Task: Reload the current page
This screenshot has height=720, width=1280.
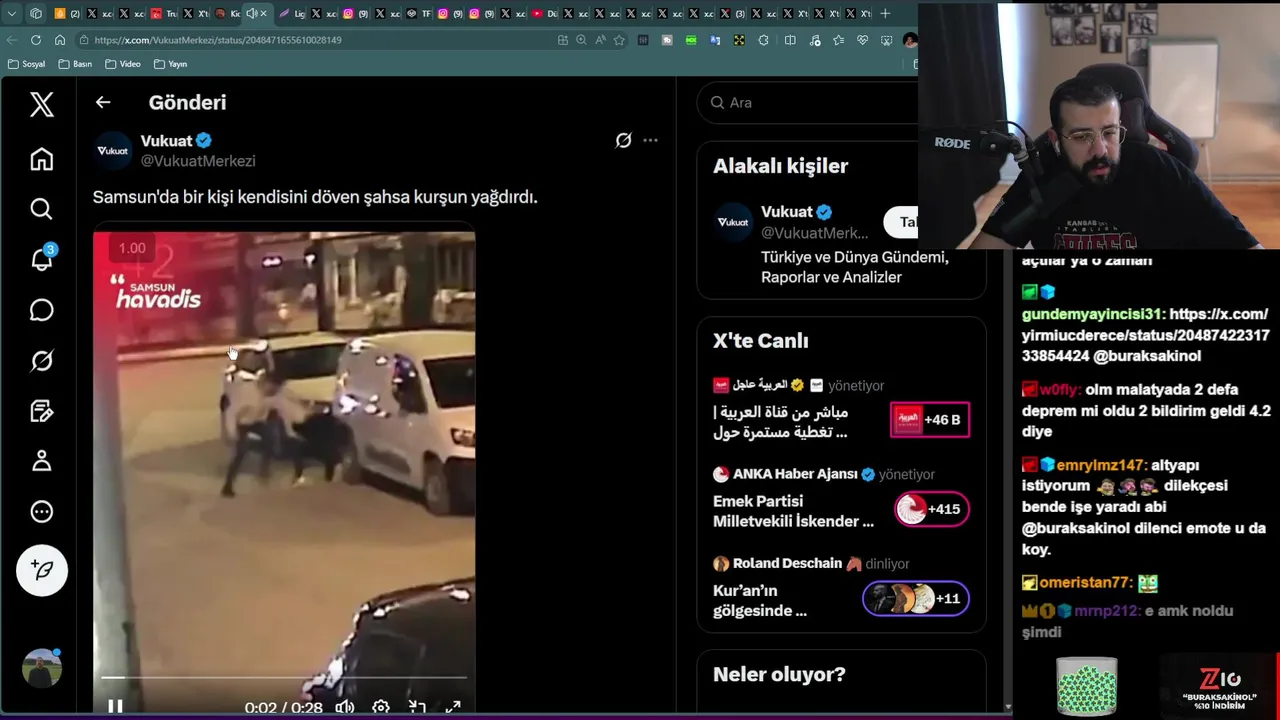Action: pos(36,40)
